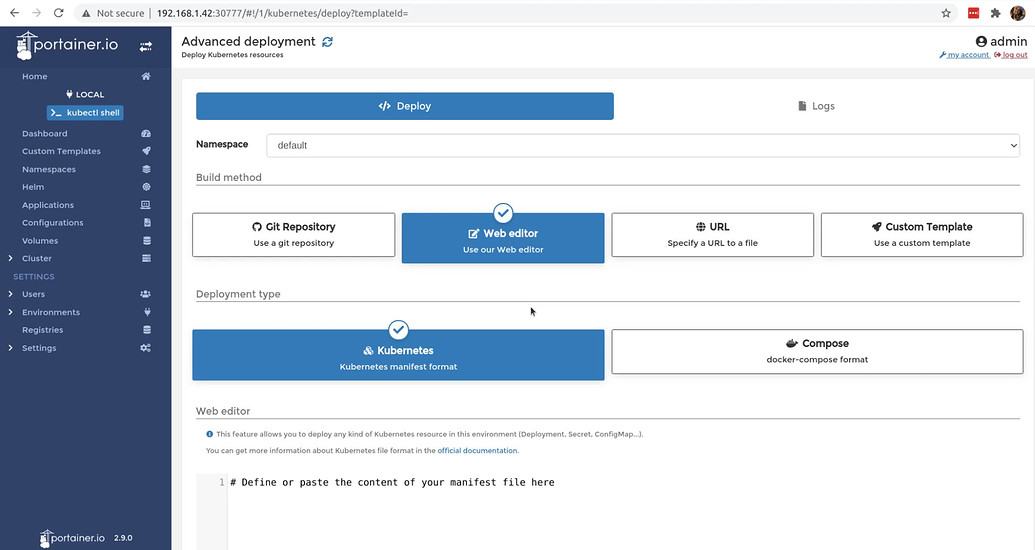Open the kubectl shell button
Image resolution: width=1035 pixels, height=550 pixels.
(x=85, y=113)
